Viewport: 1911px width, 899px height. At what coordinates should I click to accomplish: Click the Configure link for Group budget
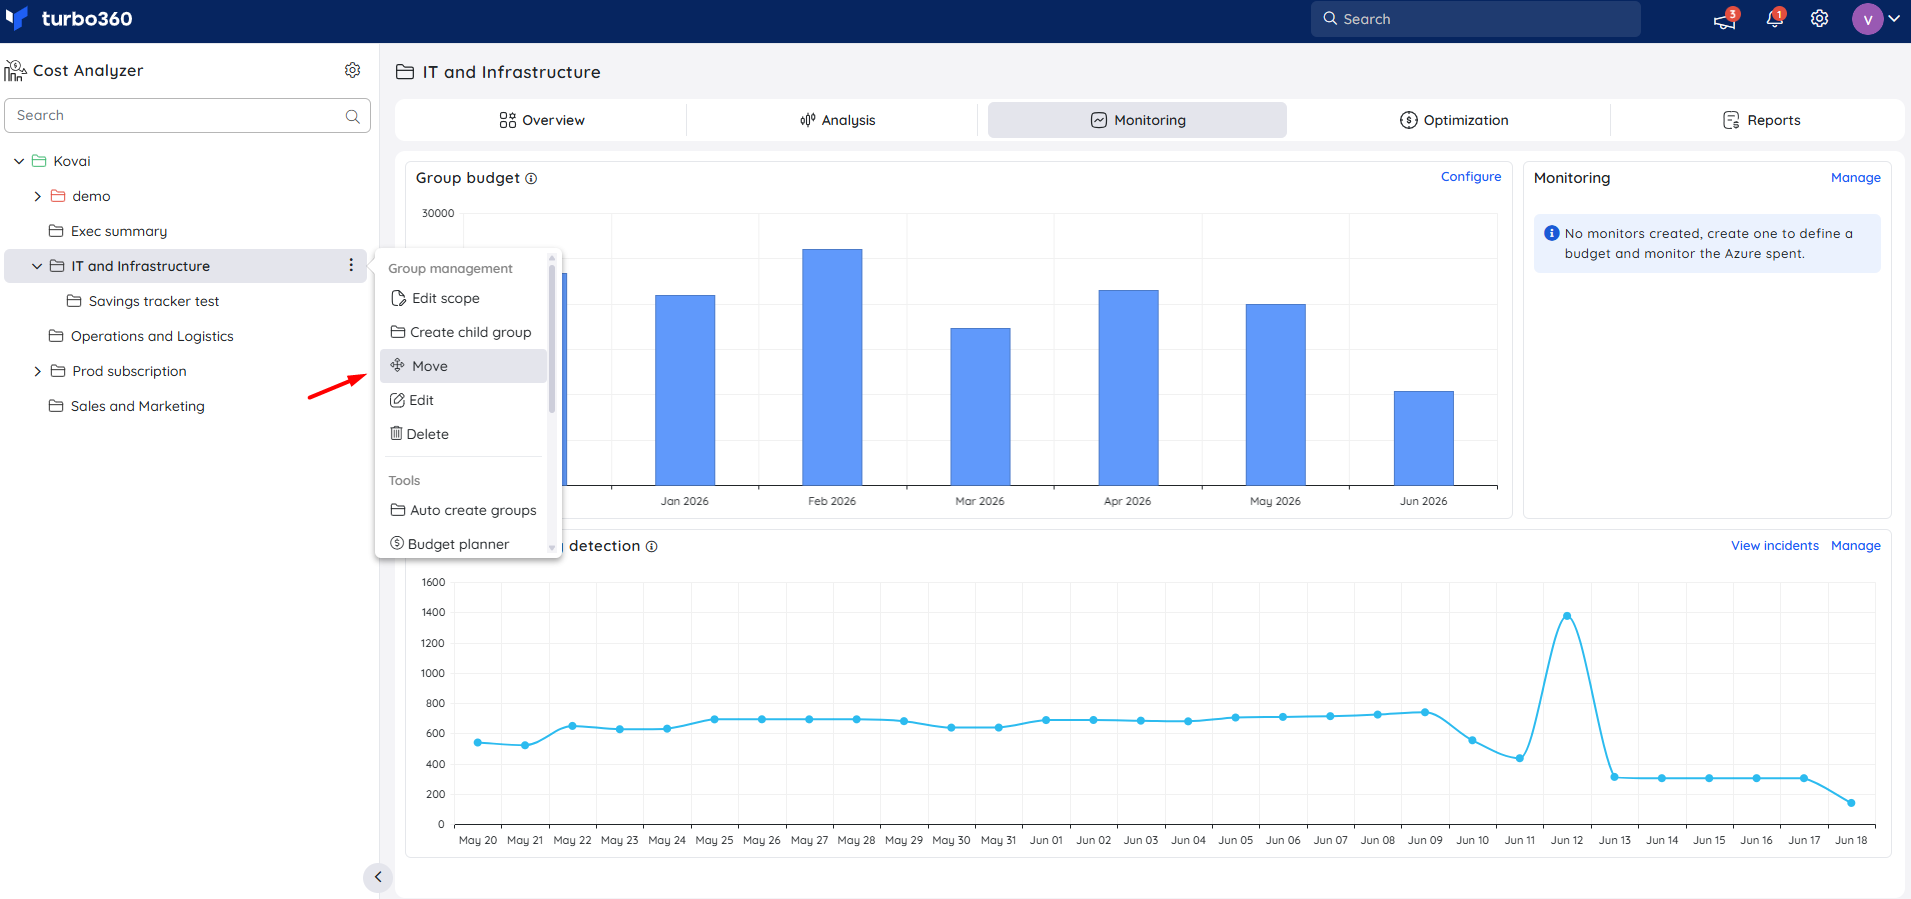point(1470,177)
